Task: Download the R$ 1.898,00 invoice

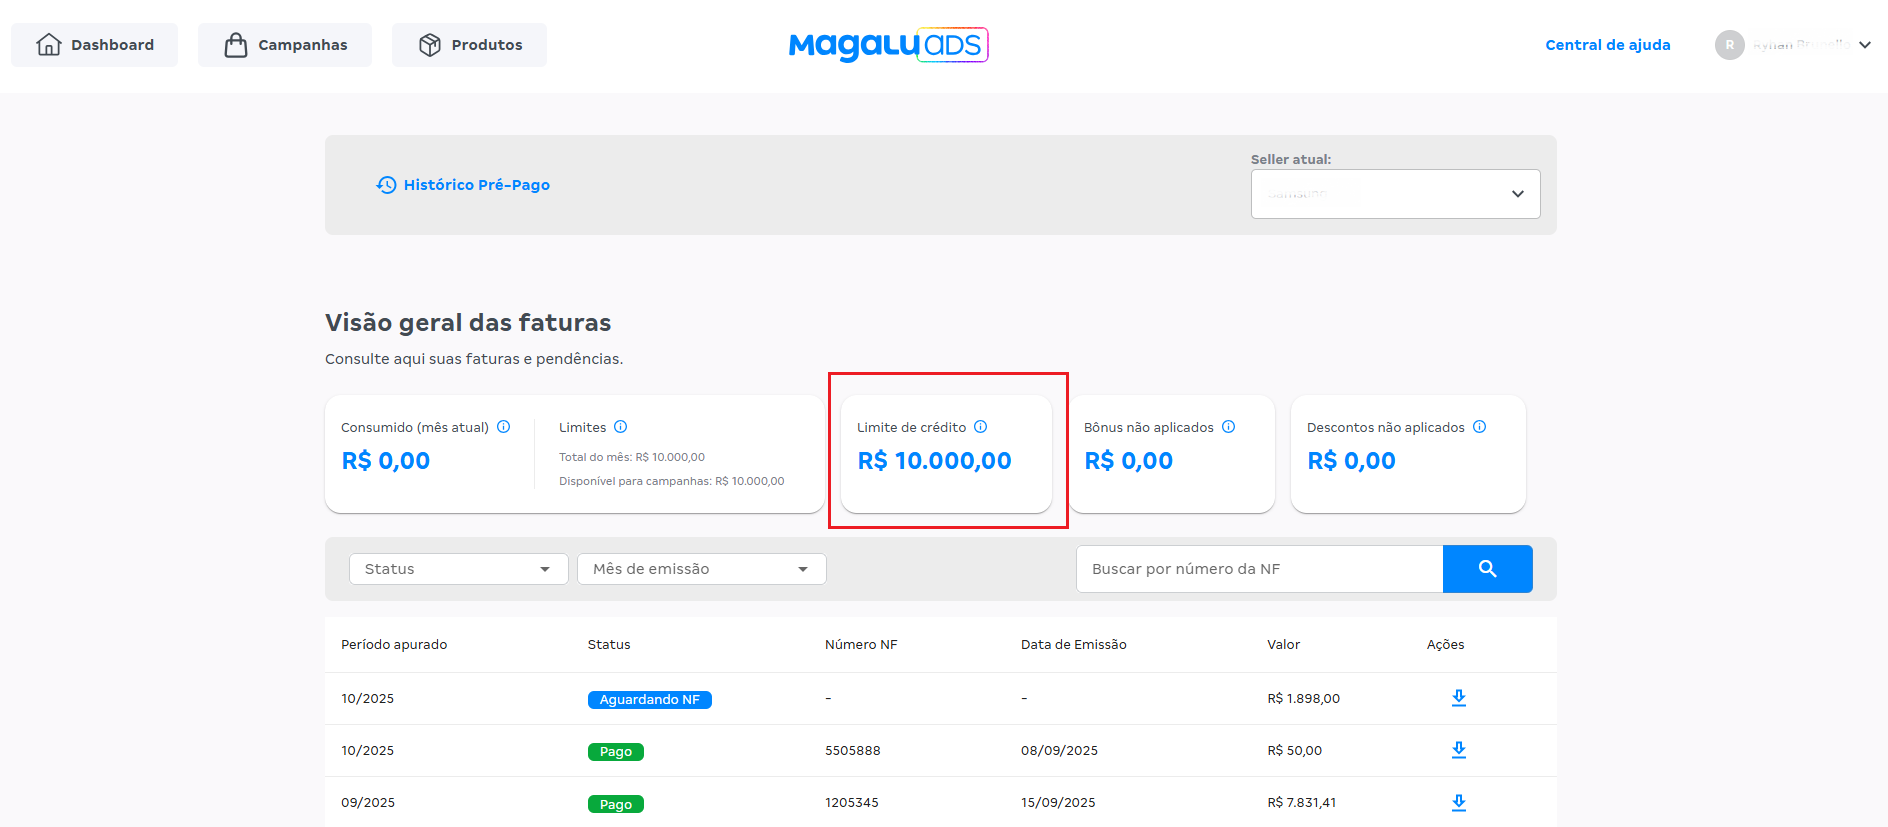Action: [x=1459, y=698]
